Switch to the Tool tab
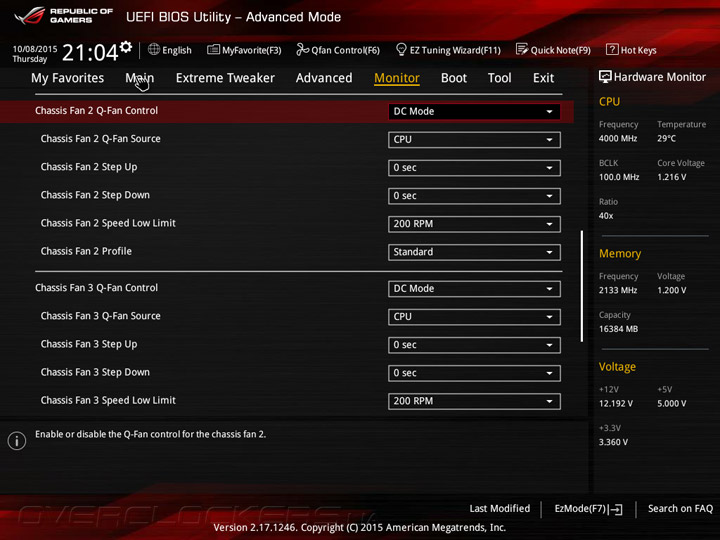 click(x=500, y=78)
